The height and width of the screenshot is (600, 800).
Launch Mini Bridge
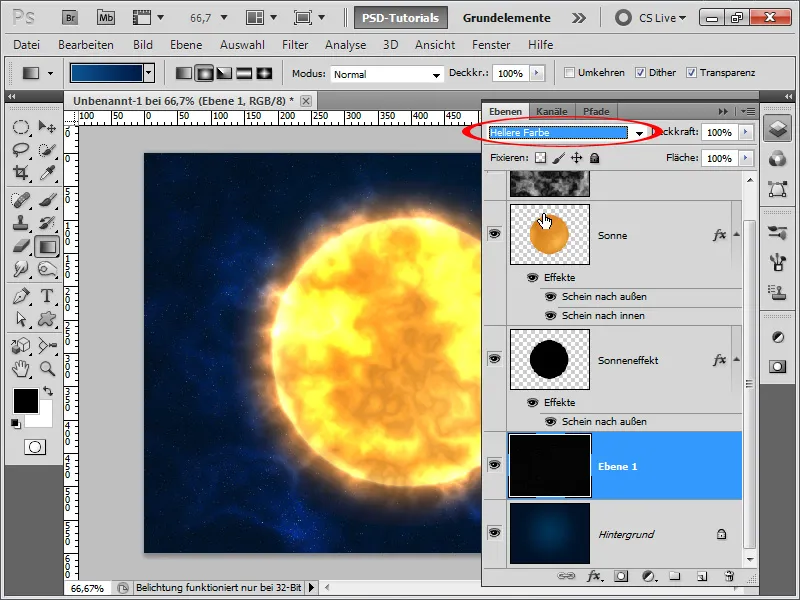click(x=106, y=18)
